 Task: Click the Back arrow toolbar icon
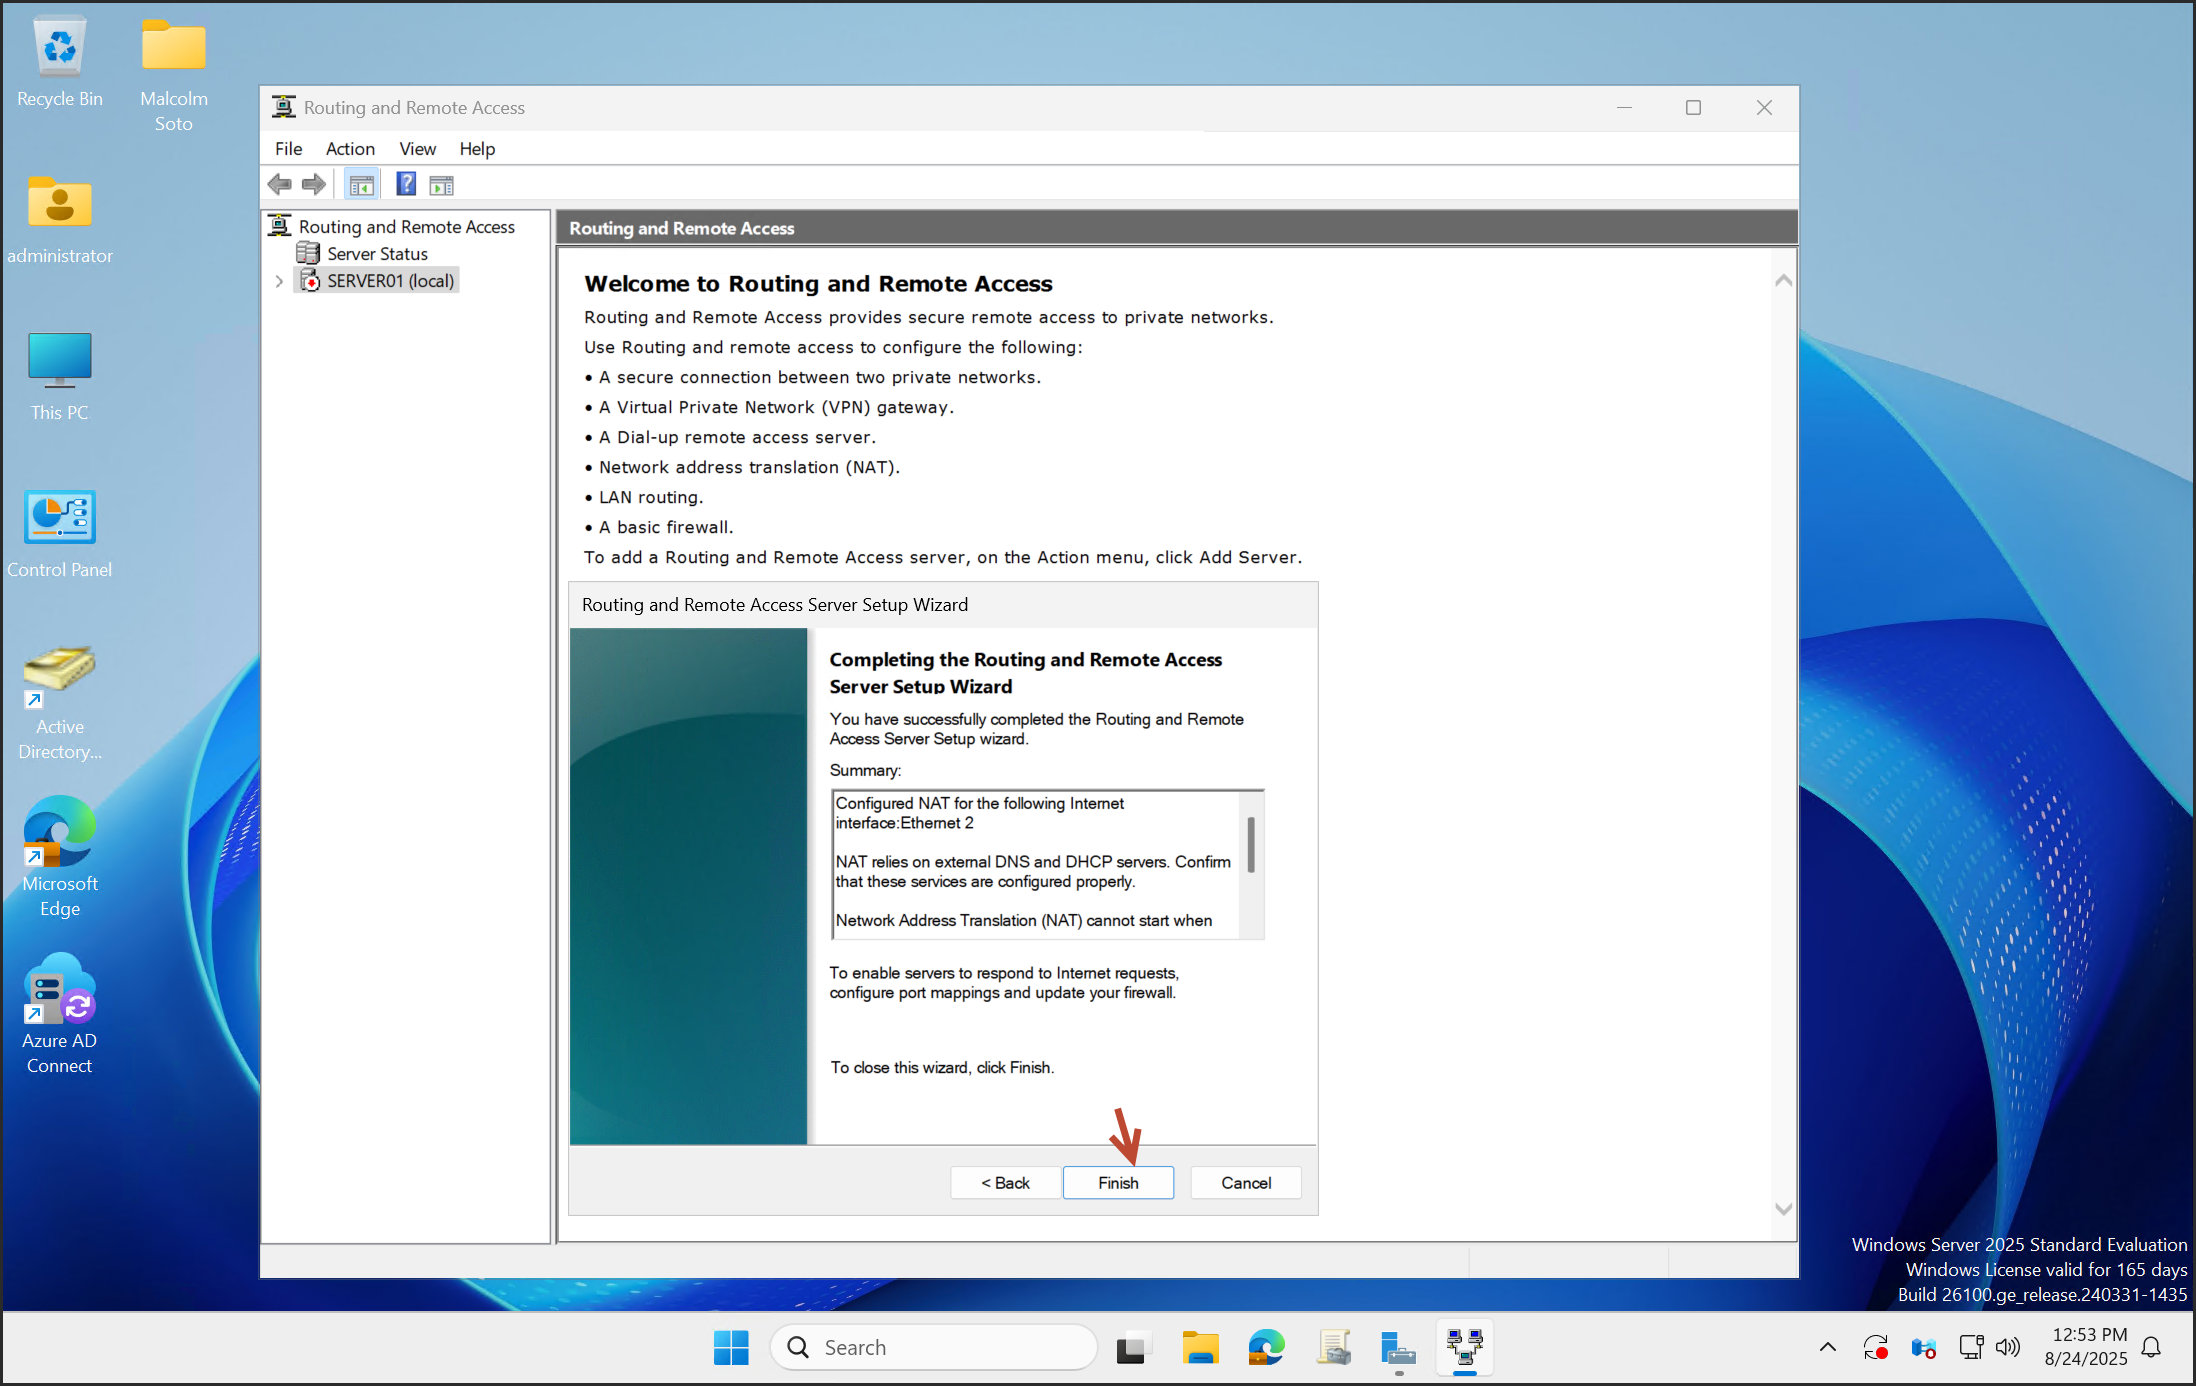coord(280,185)
